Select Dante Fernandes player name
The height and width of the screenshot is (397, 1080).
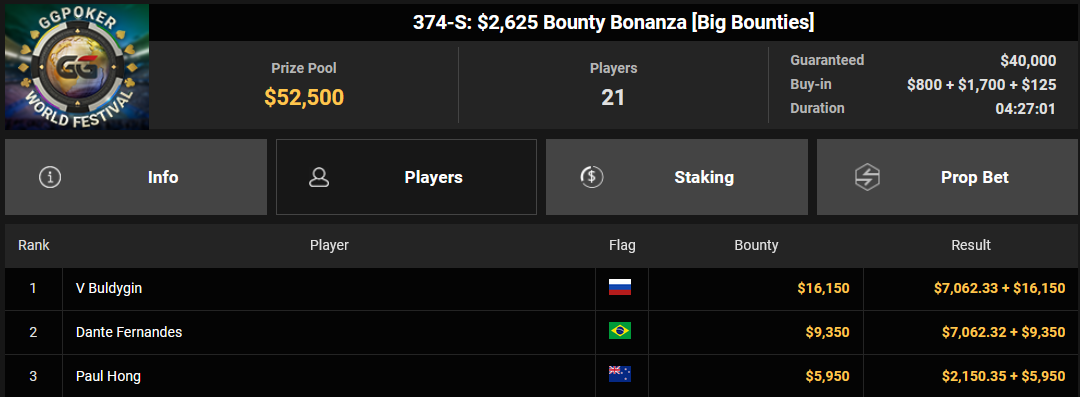pyautogui.click(x=129, y=332)
